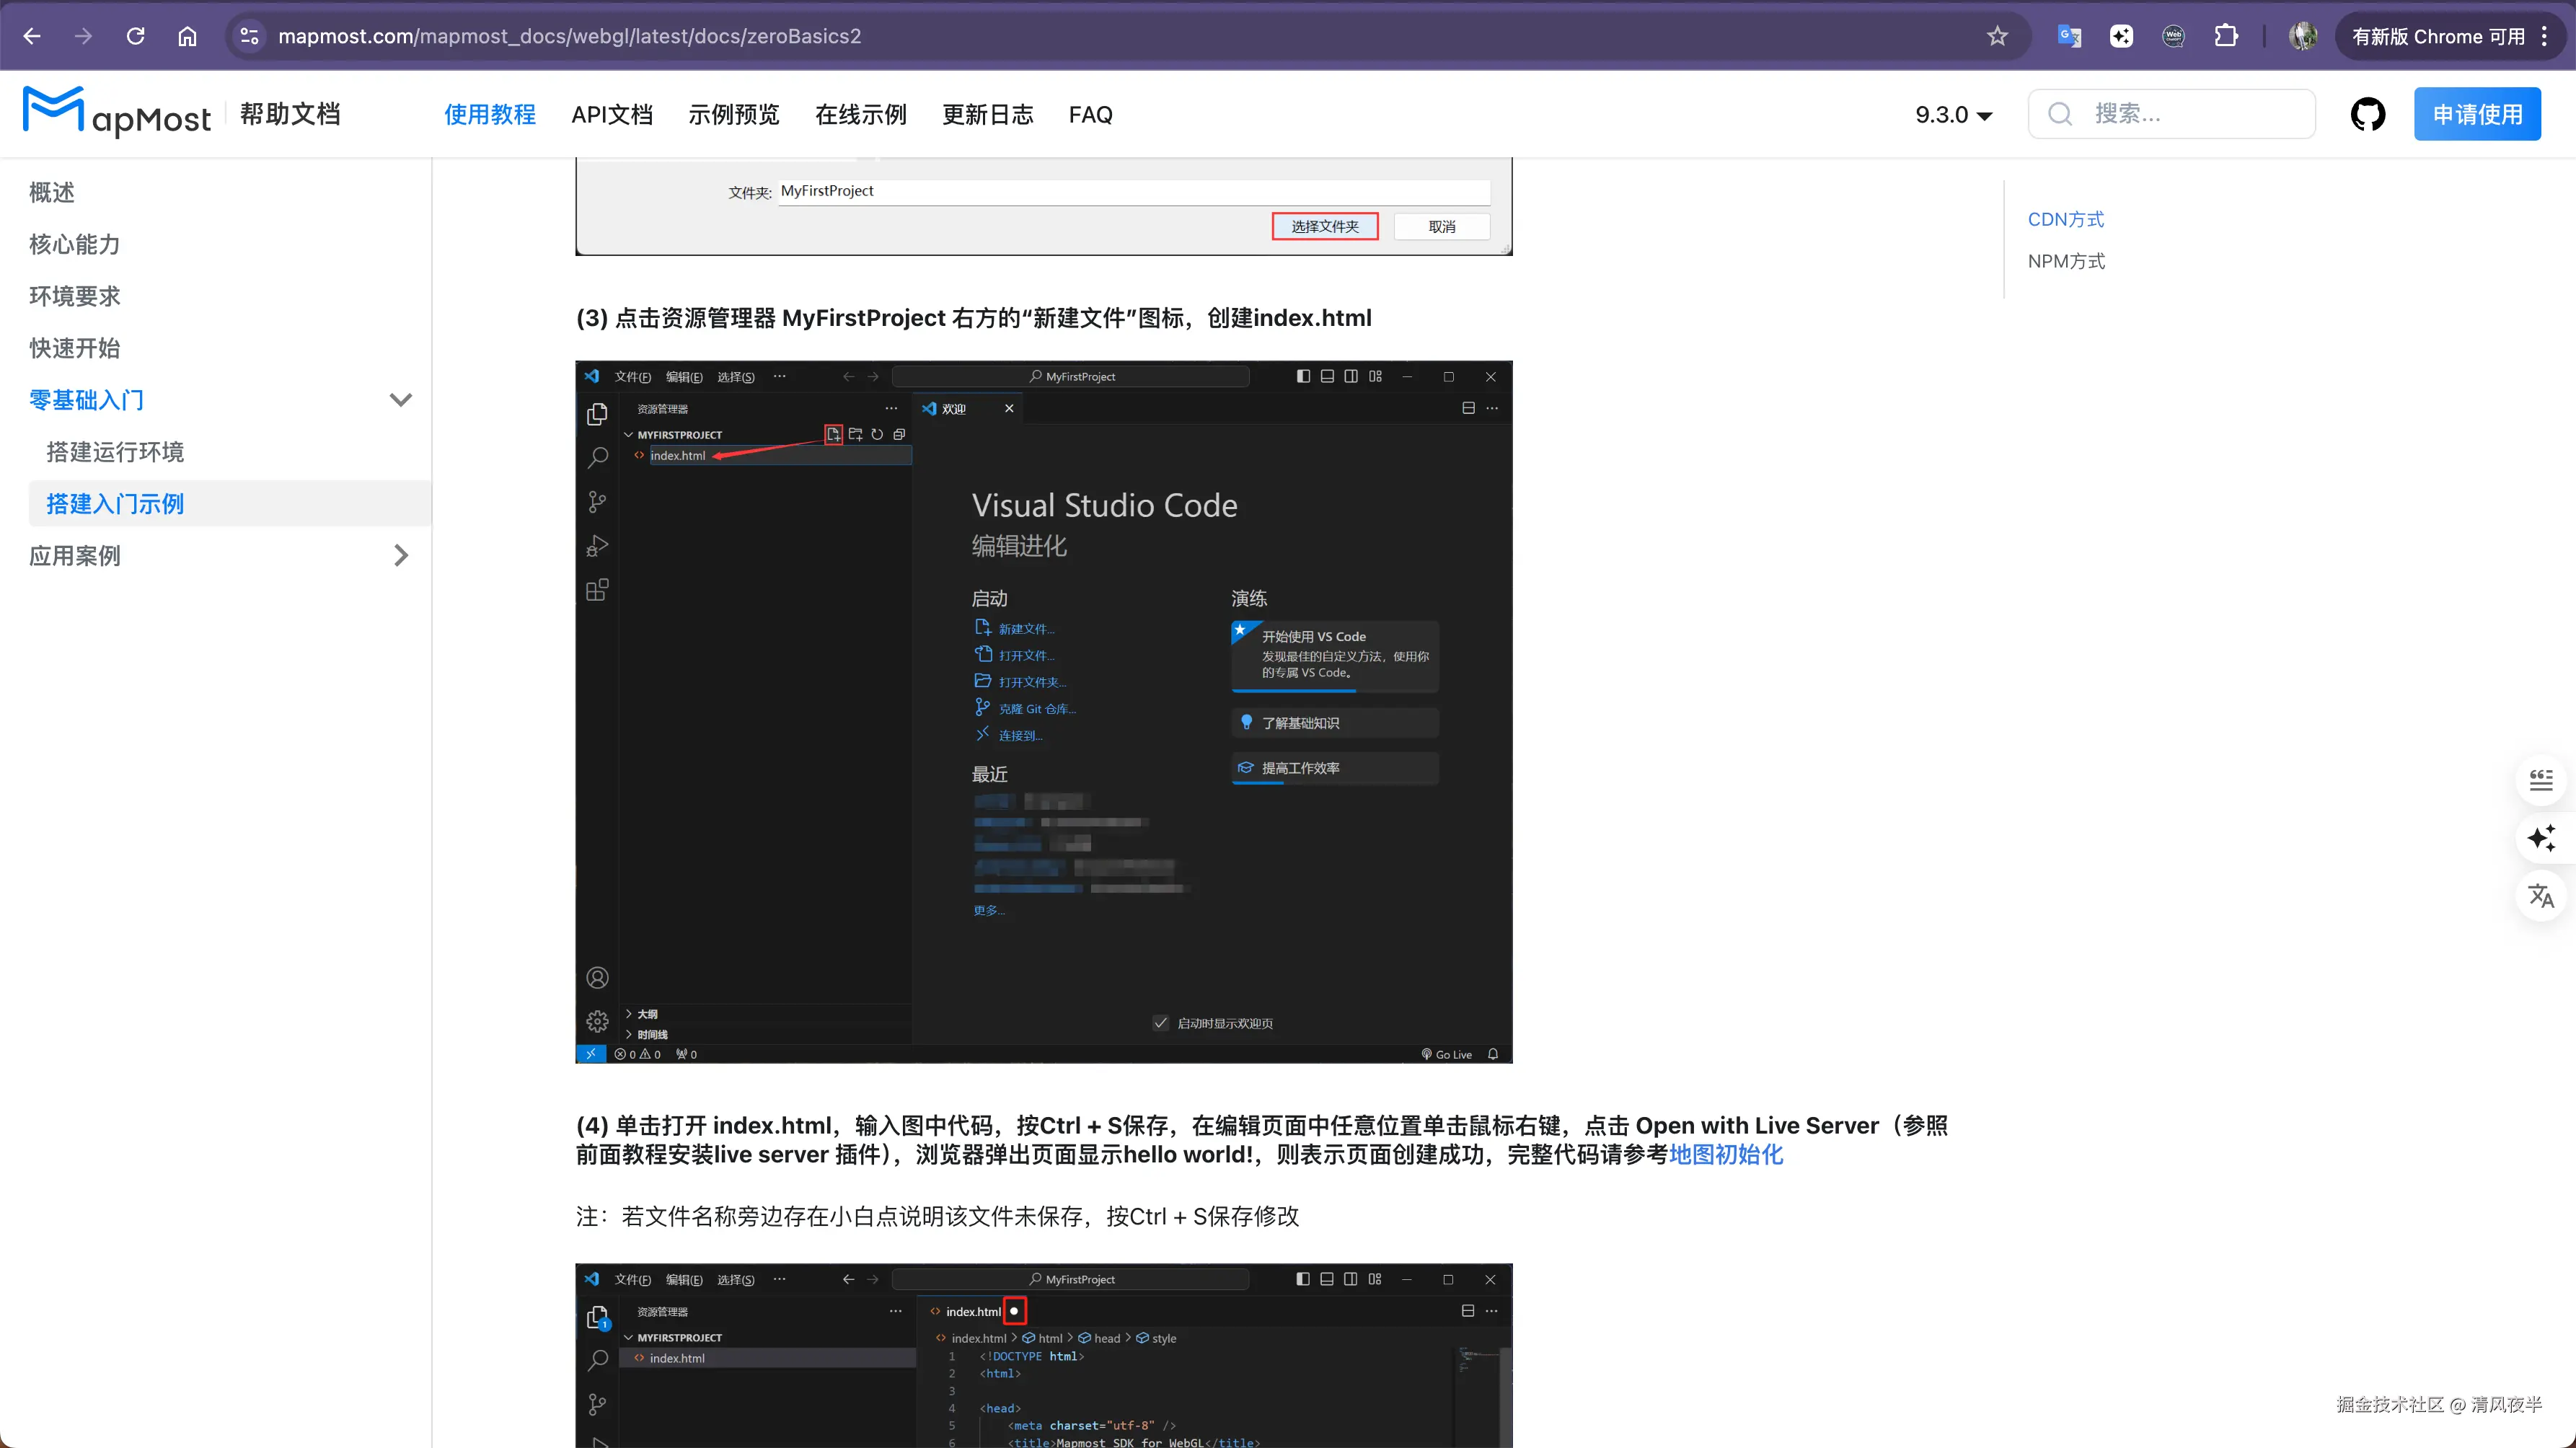Open the Chrome extensions puzzle icon
The width and height of the screenshot is (2576, 1448).
(x=2226, y=36)
